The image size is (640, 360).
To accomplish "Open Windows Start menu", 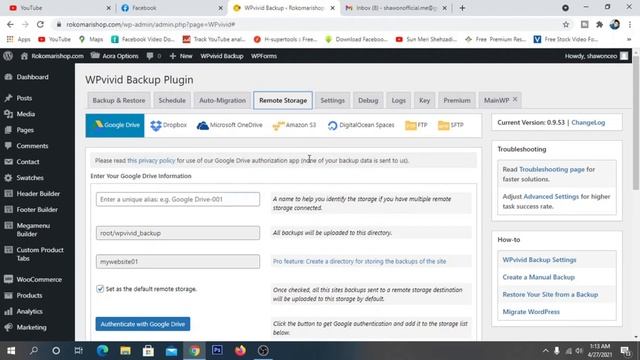I will coord(11,351).
